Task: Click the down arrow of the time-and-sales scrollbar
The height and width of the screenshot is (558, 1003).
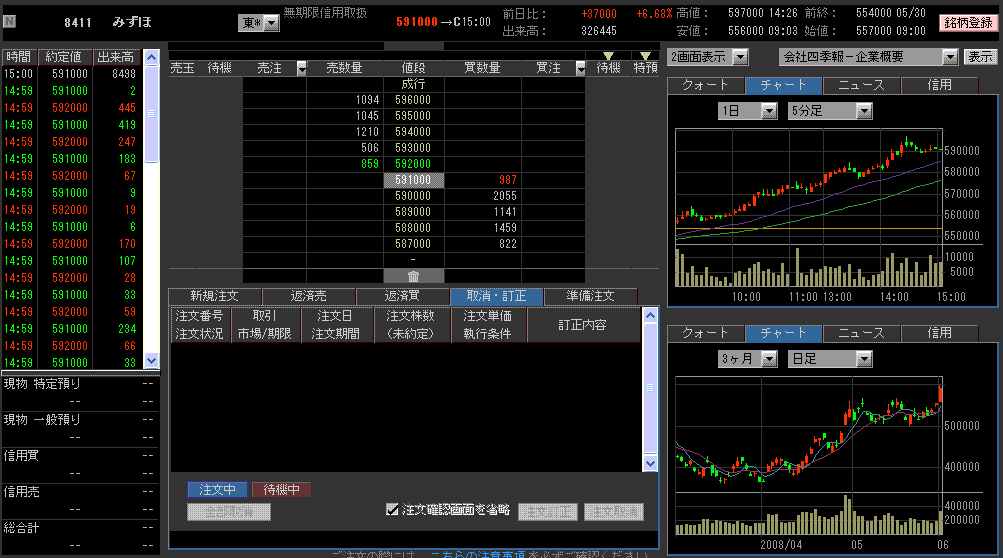Action: tap(152, 360)
